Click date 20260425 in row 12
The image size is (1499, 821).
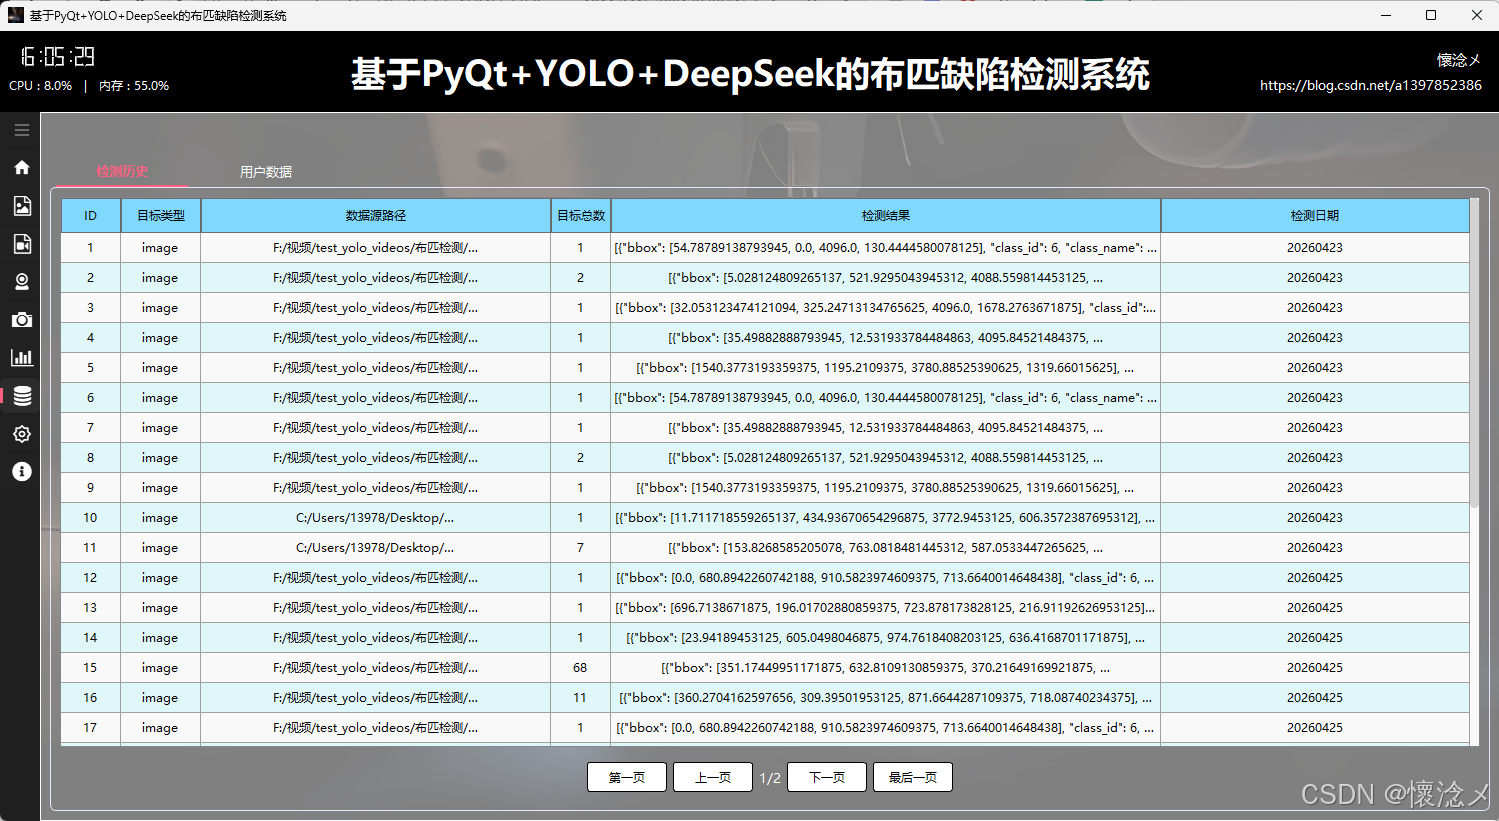click(1315, 578)
